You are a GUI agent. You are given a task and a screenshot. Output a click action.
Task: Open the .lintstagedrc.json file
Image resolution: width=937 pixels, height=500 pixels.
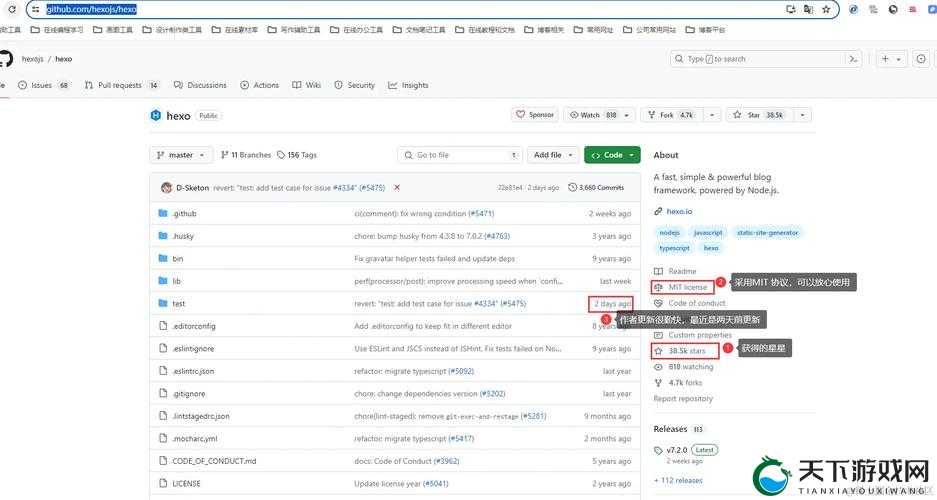(x=201, y=416)
